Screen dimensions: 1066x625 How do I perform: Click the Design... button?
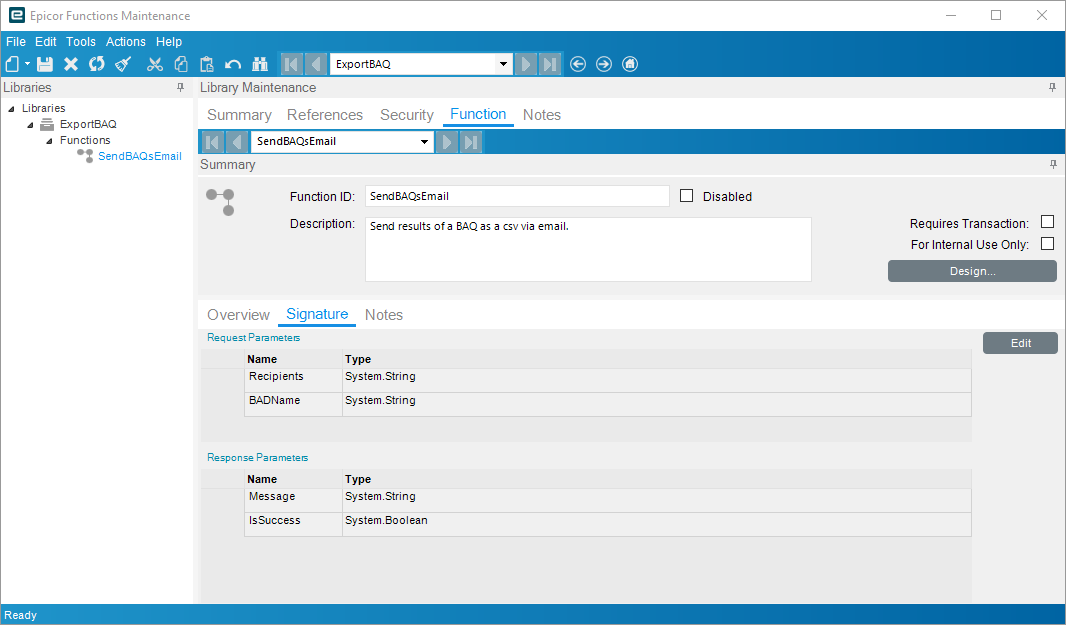click(972, 271)
